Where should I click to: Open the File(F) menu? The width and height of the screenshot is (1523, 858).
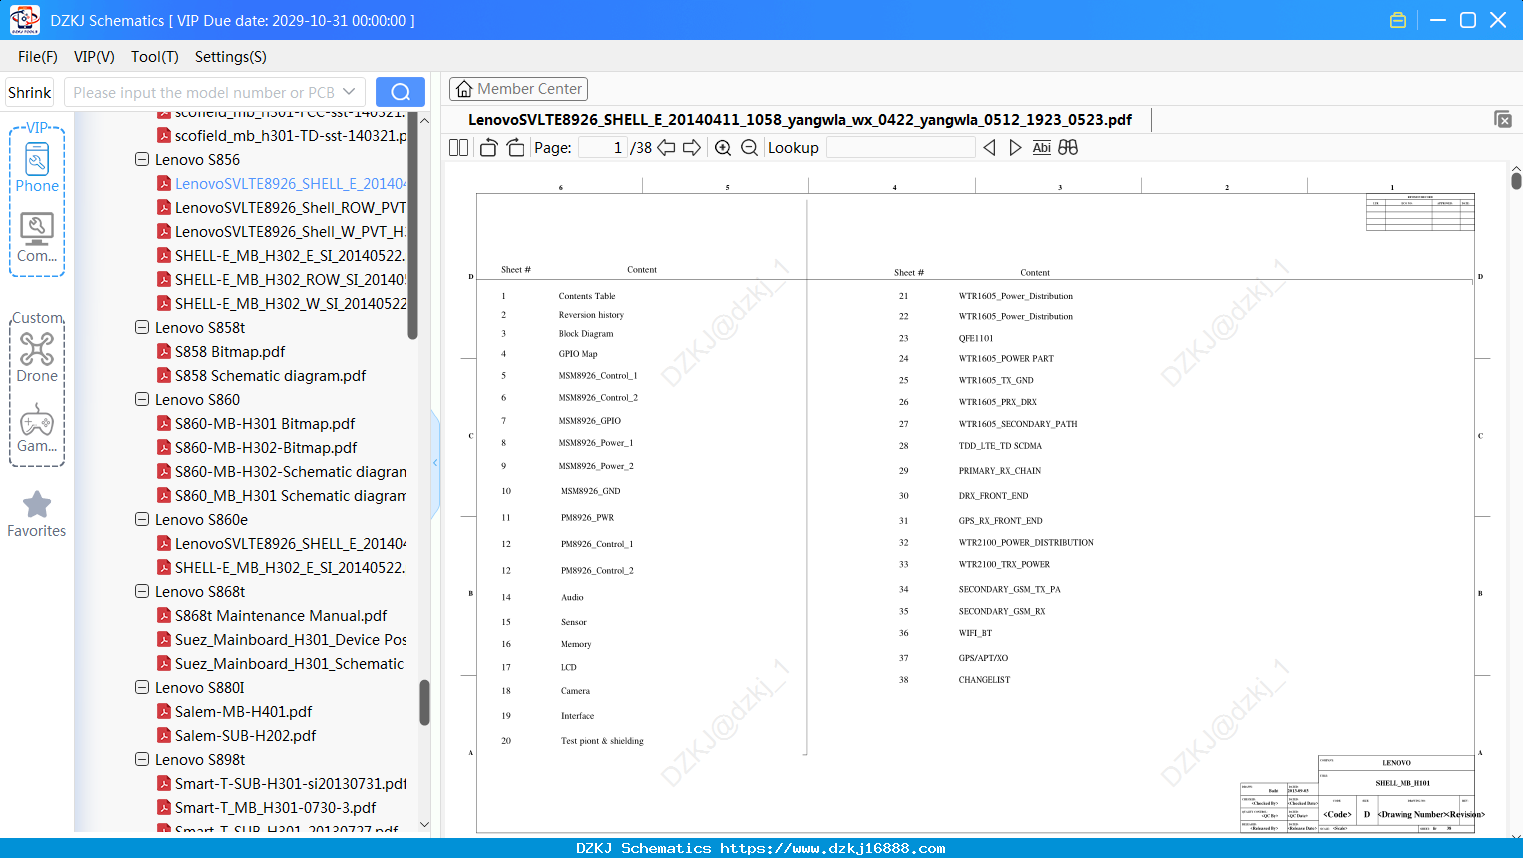click(x=38, y=57)
